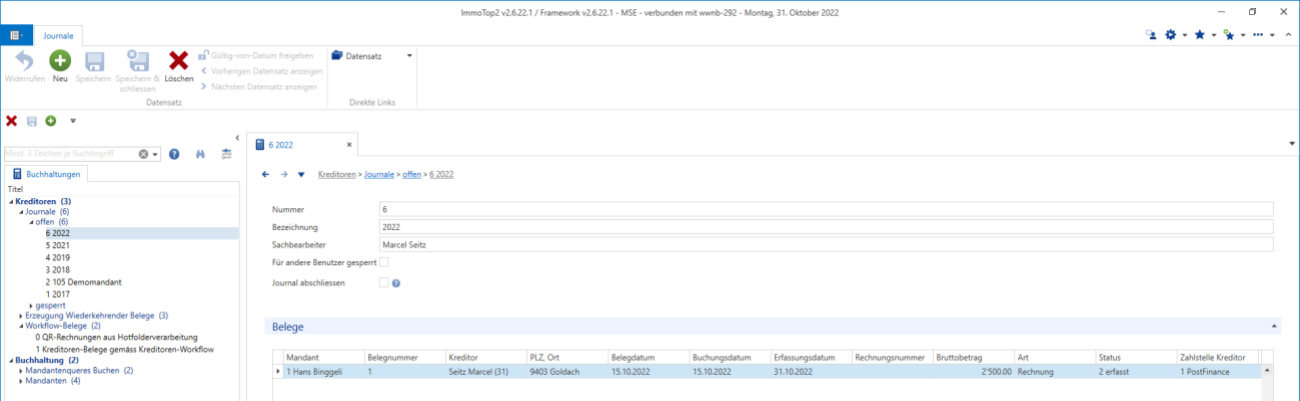This screenshot has height=401, width=1300.
Task: Collapse the Kreditoren tree node
Action: click(11, 202)
